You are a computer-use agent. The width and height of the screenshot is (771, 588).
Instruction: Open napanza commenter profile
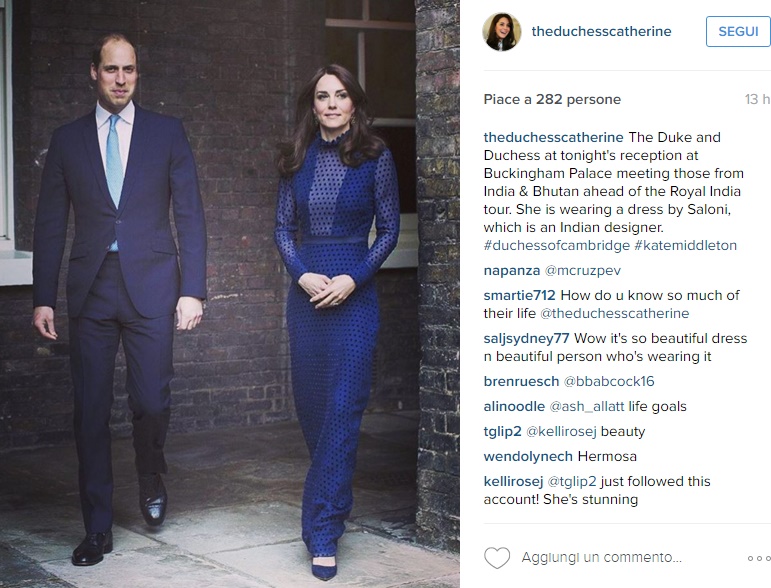512,271
